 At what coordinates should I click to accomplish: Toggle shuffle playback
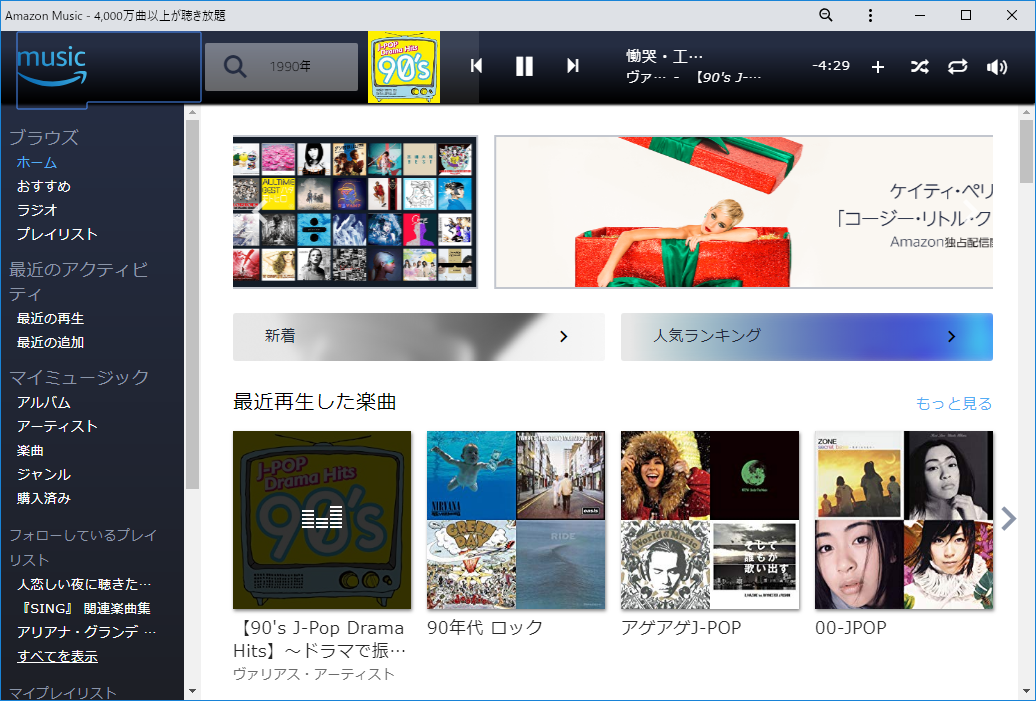(919, 67)
